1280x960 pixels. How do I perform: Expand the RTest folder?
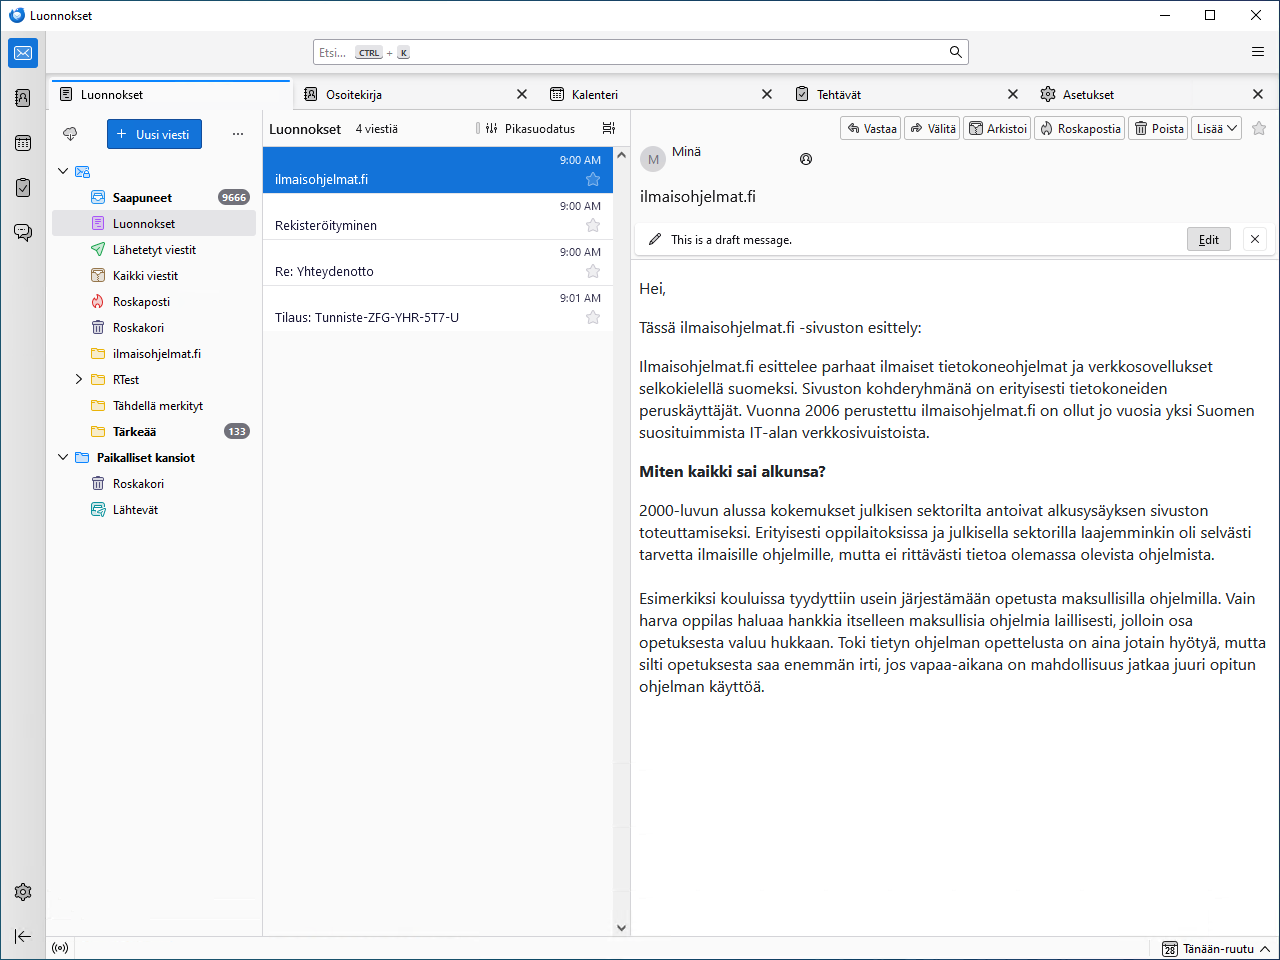point(79,379)
